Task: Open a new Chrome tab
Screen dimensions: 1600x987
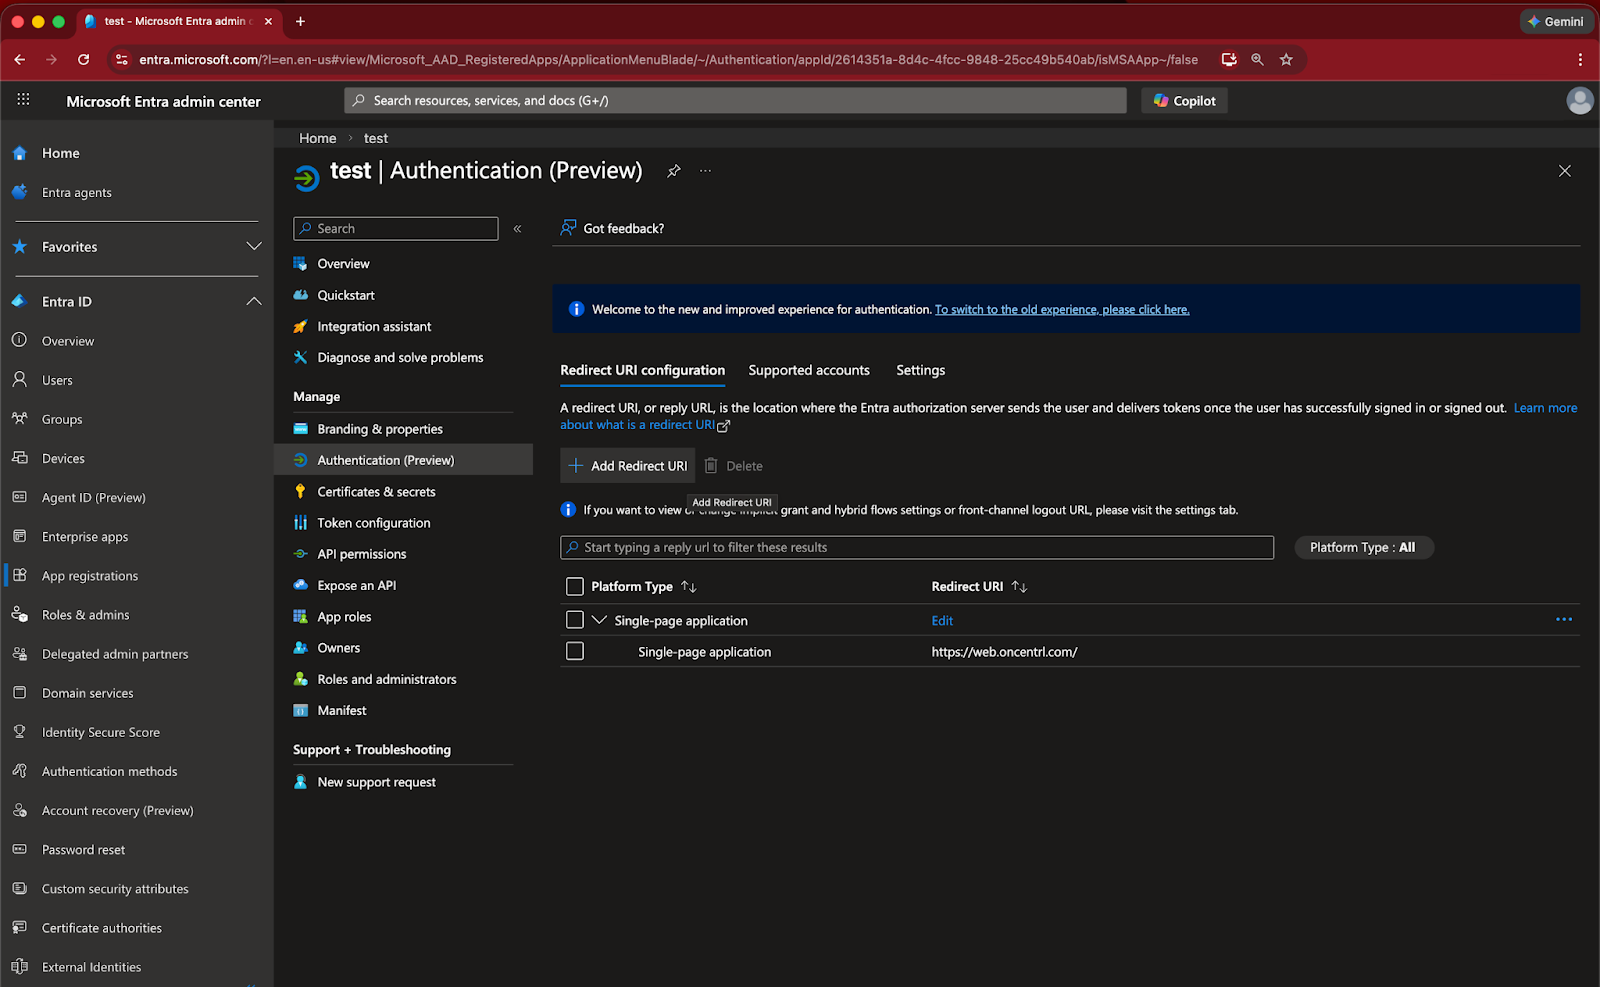Action: coord(300,21)
